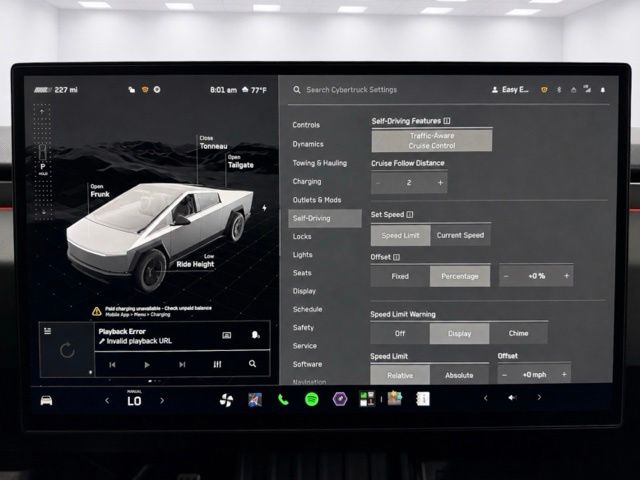The image size is (640, 480).
Task: Adjust Low Ride Height label
Action: tap(195, 261)
